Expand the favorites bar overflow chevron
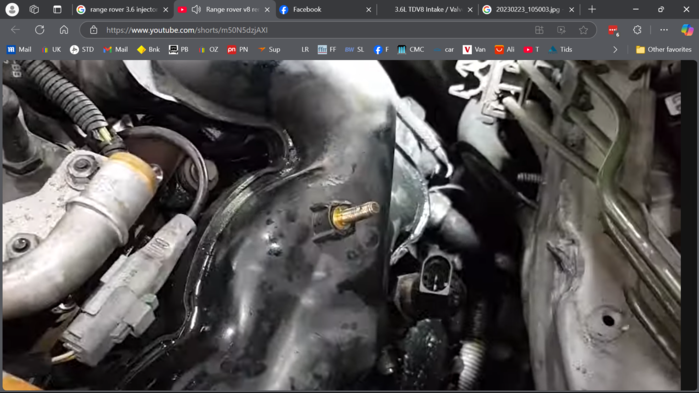 [615, 49]
